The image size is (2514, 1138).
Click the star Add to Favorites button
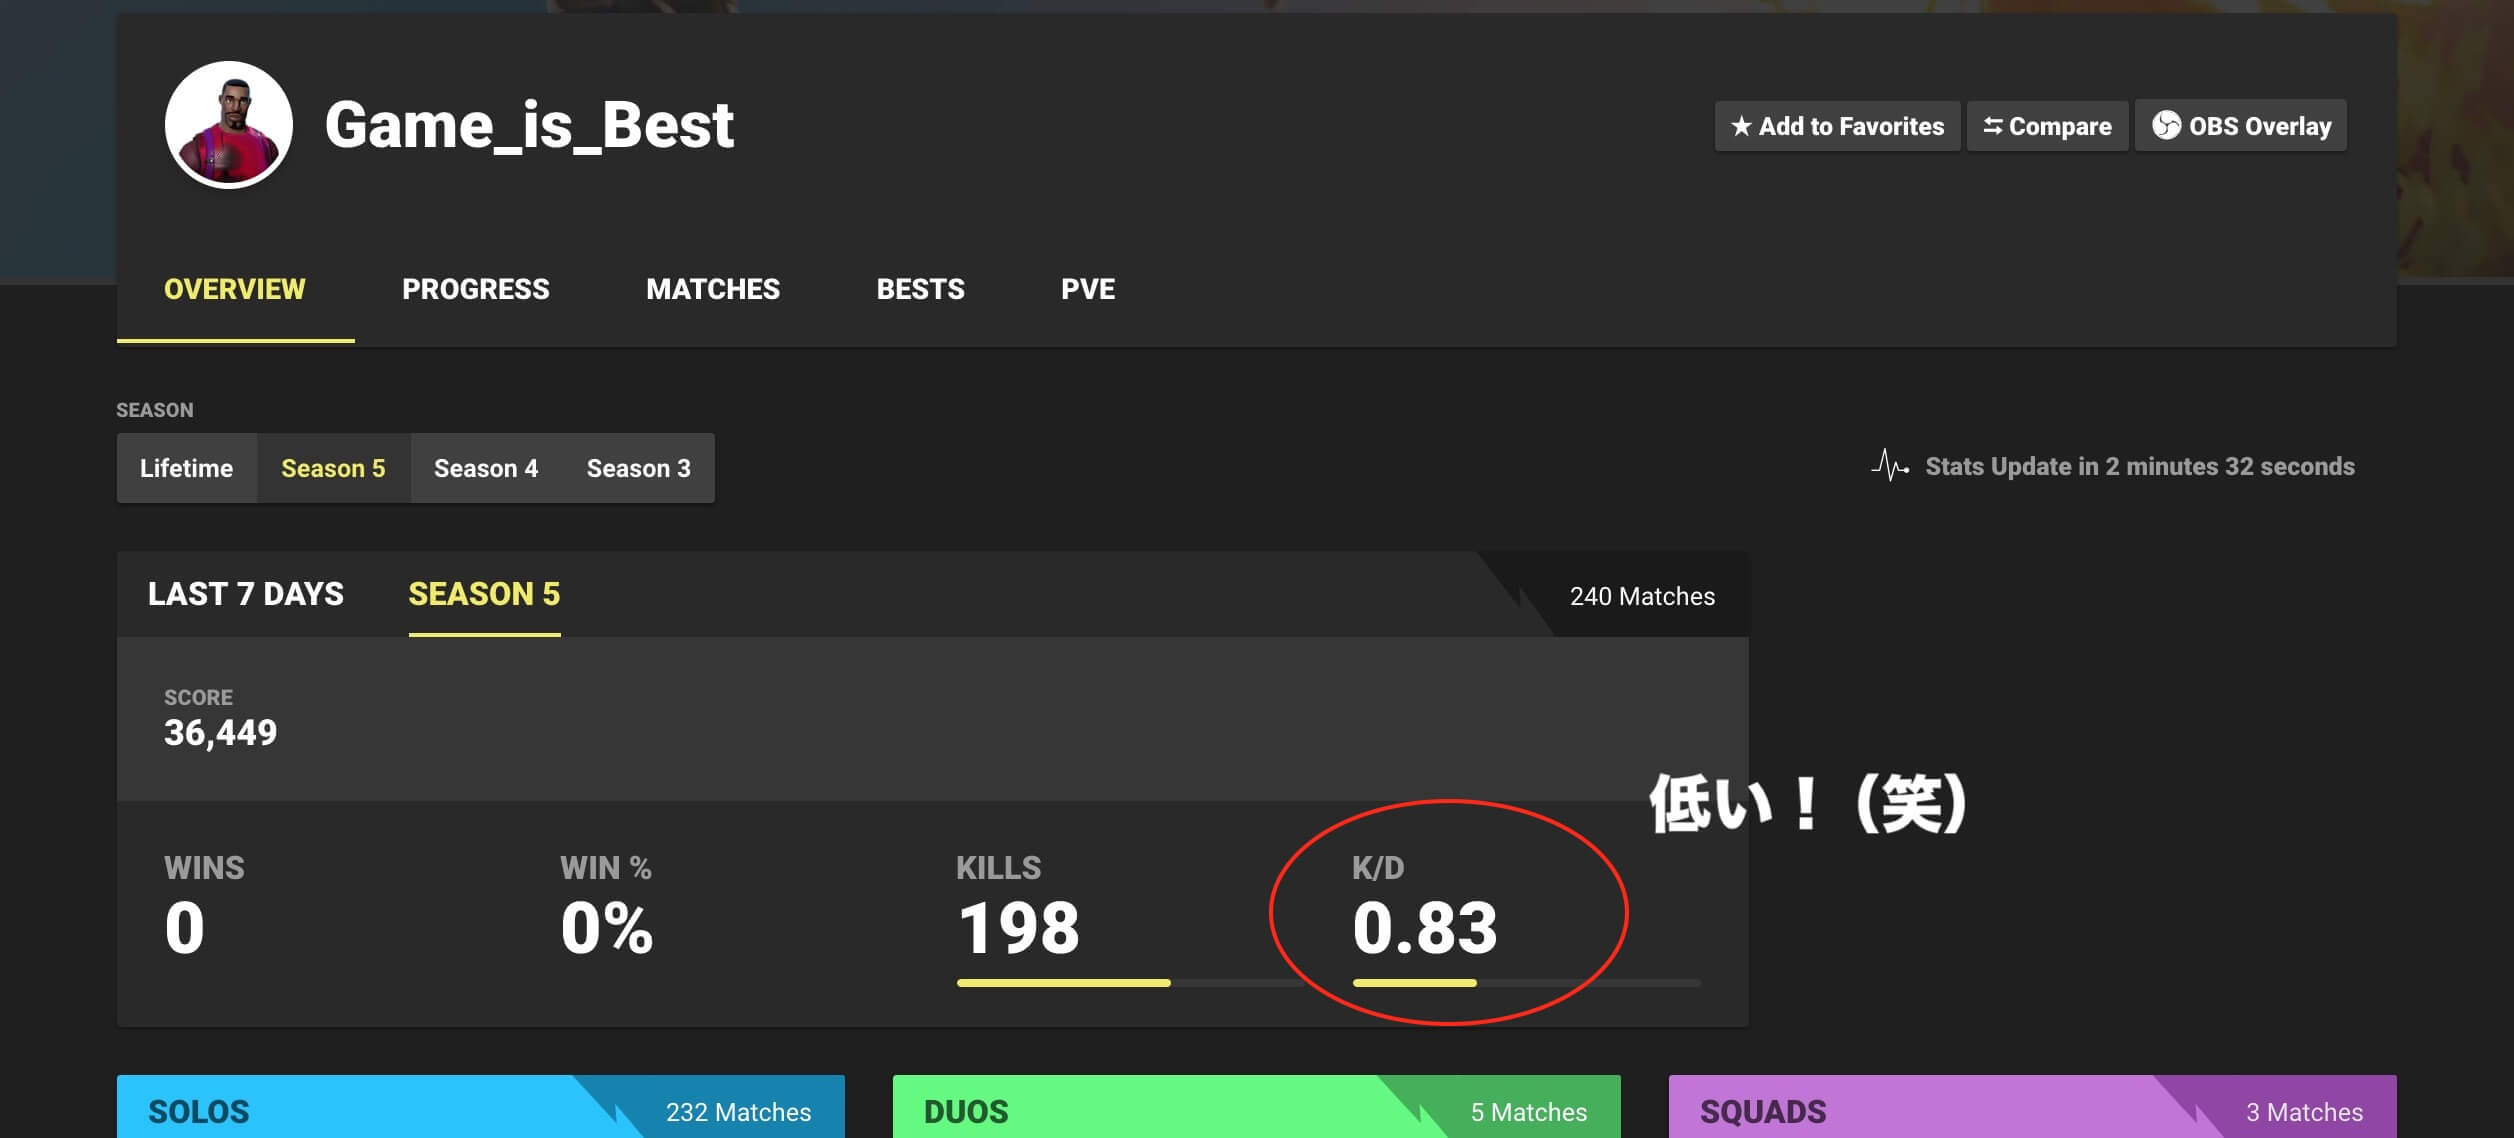pyautogui.click(x=1837, y=126)
